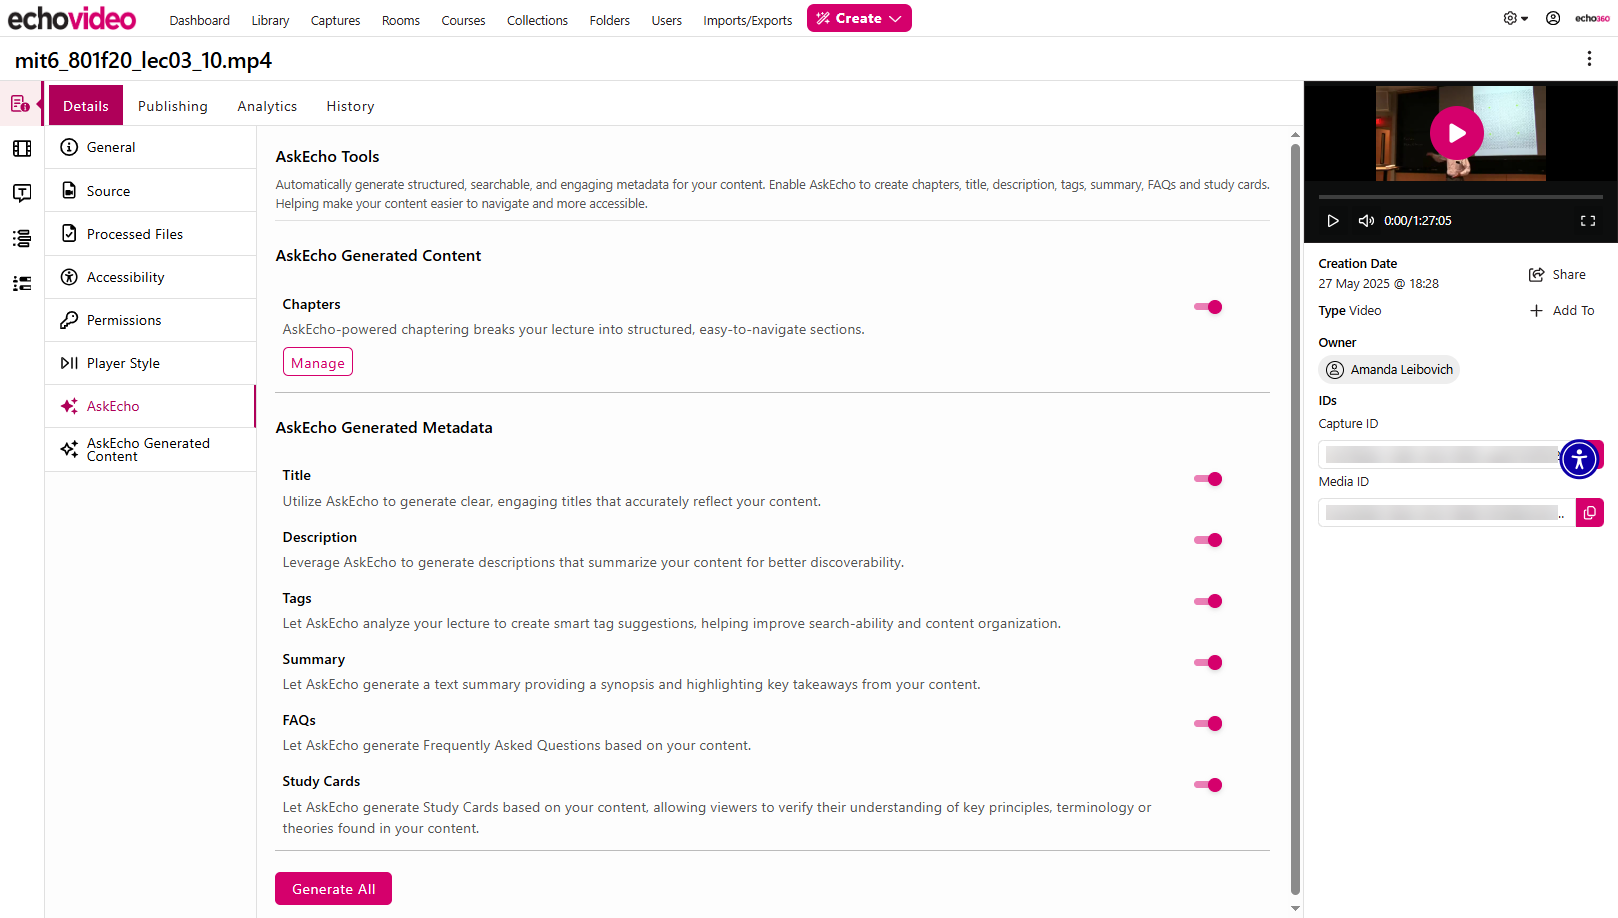Open the Dashboard menu item

click(199, 20)
